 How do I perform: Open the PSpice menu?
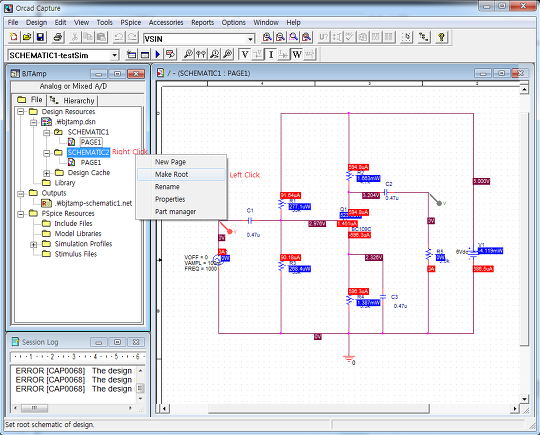[131, 22]
